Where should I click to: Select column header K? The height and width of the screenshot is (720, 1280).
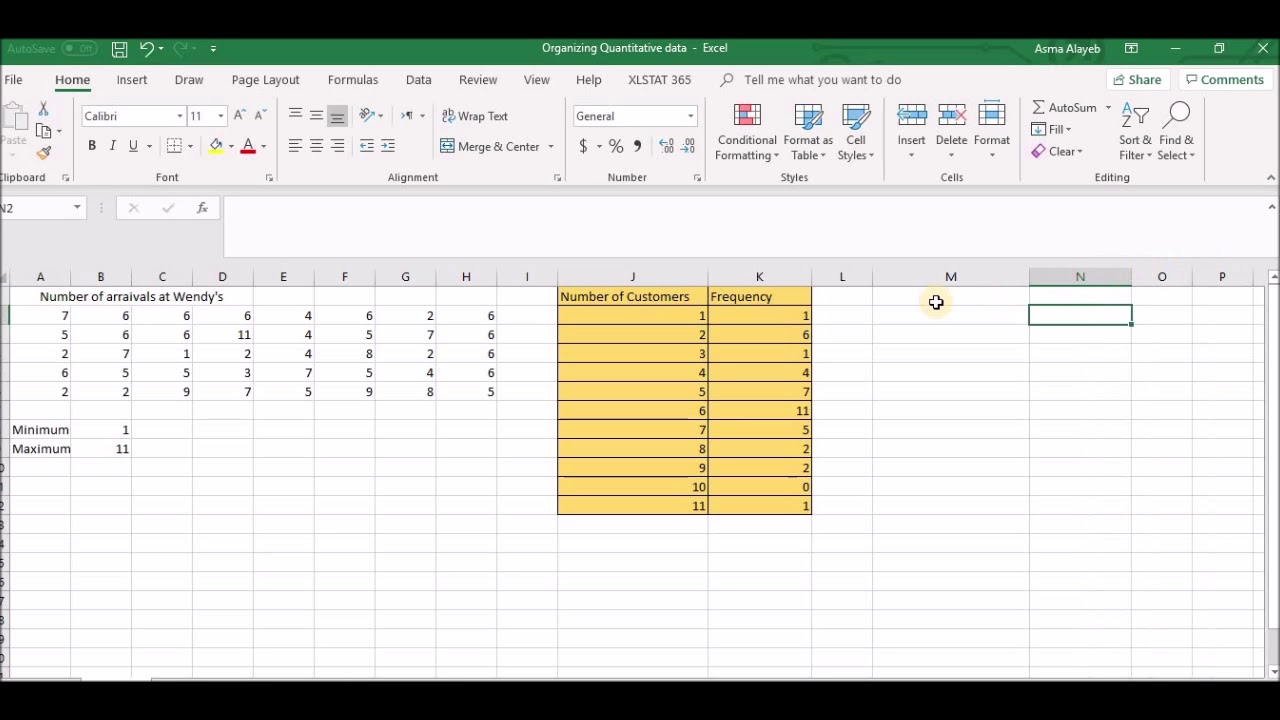759,277
